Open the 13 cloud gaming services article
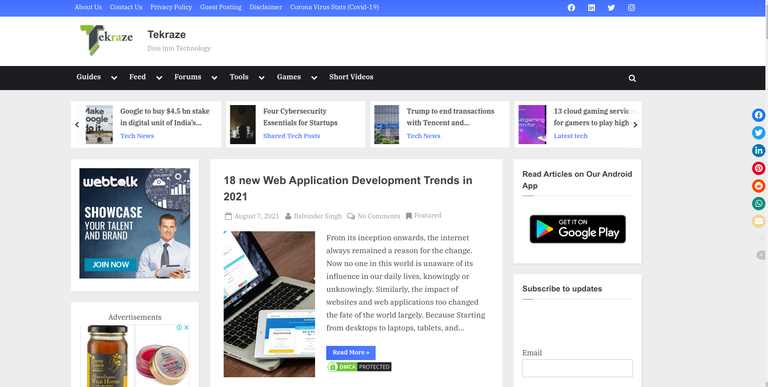 coord(591,117)
